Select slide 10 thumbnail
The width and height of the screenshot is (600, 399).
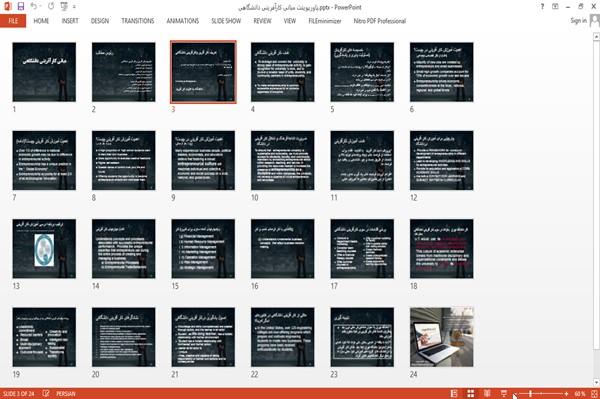coord(282,160)
